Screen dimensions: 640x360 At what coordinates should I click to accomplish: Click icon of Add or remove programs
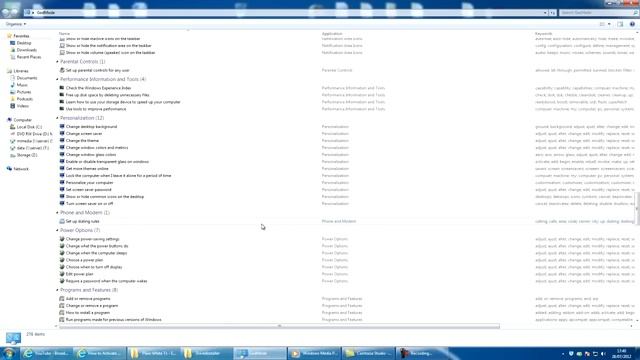pyautogui.click(x=62, y=298)
